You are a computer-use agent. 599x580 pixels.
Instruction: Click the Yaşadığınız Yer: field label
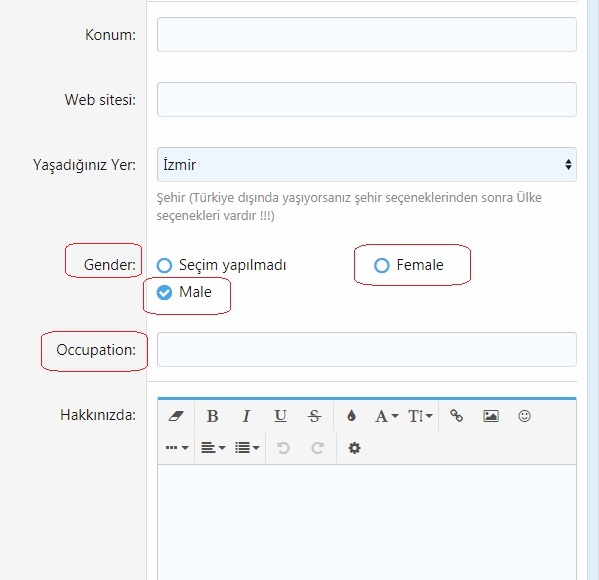(x=84, y=165)
